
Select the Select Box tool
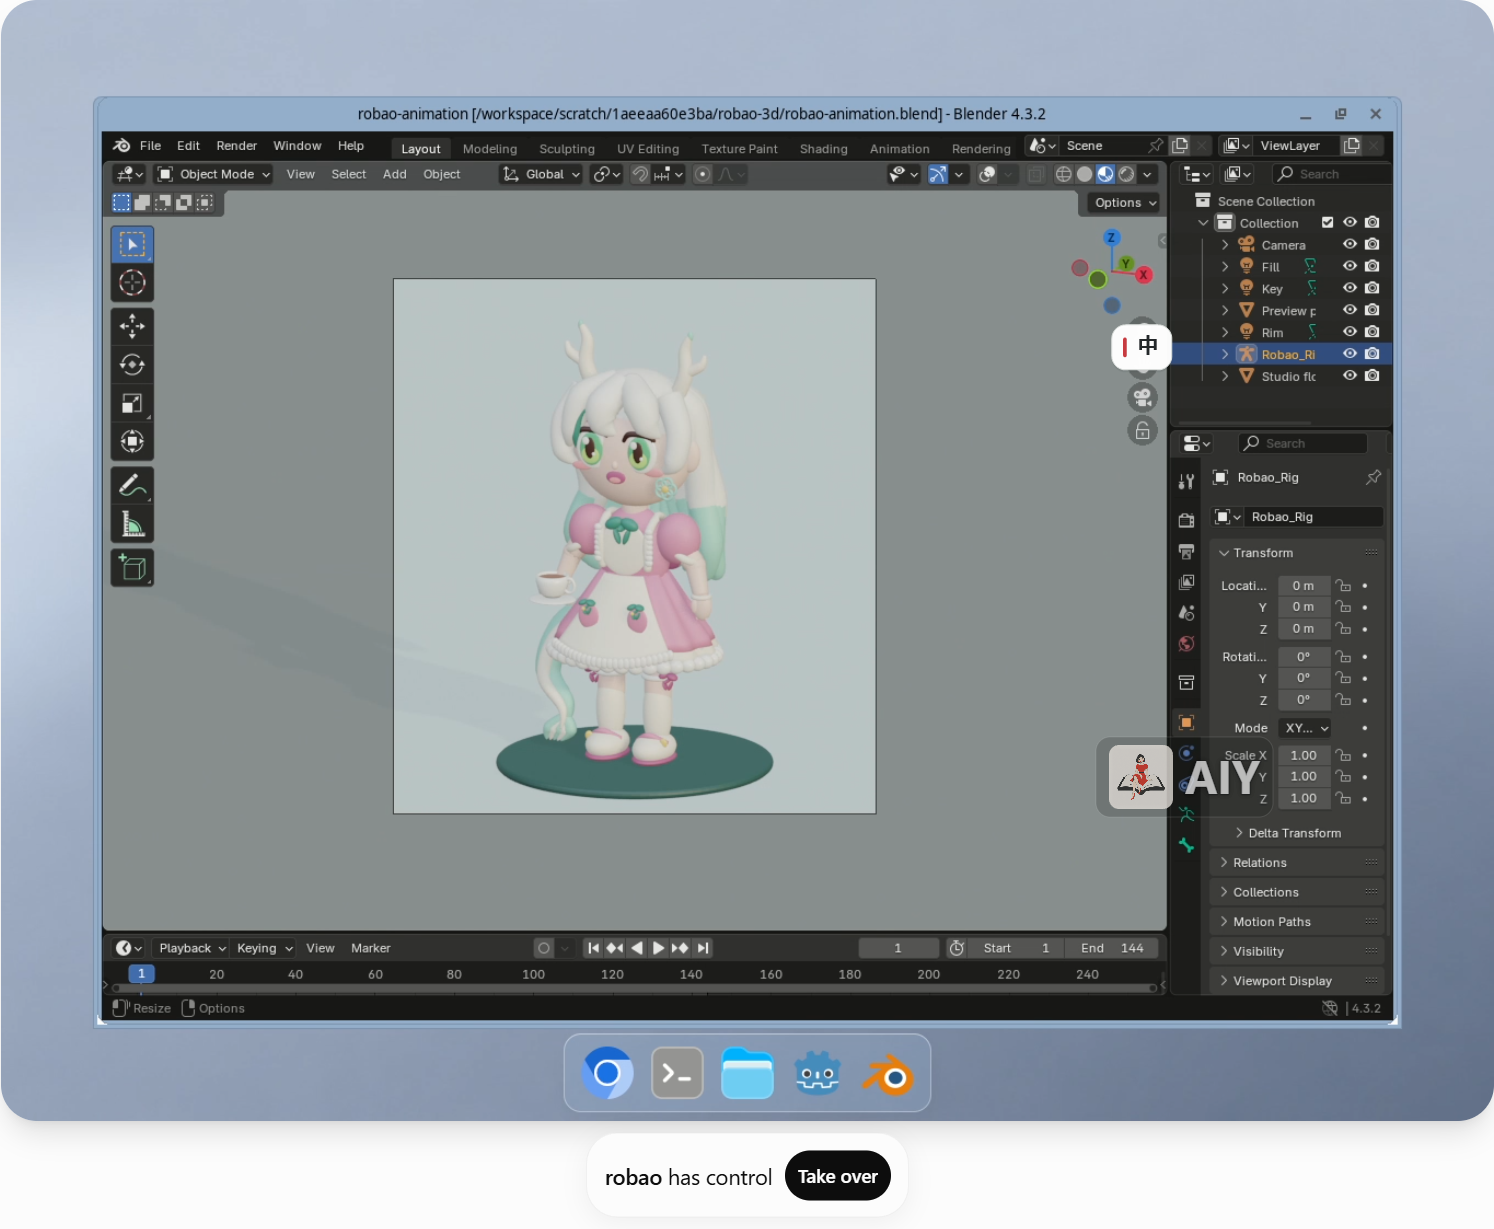tap(132, 244)
